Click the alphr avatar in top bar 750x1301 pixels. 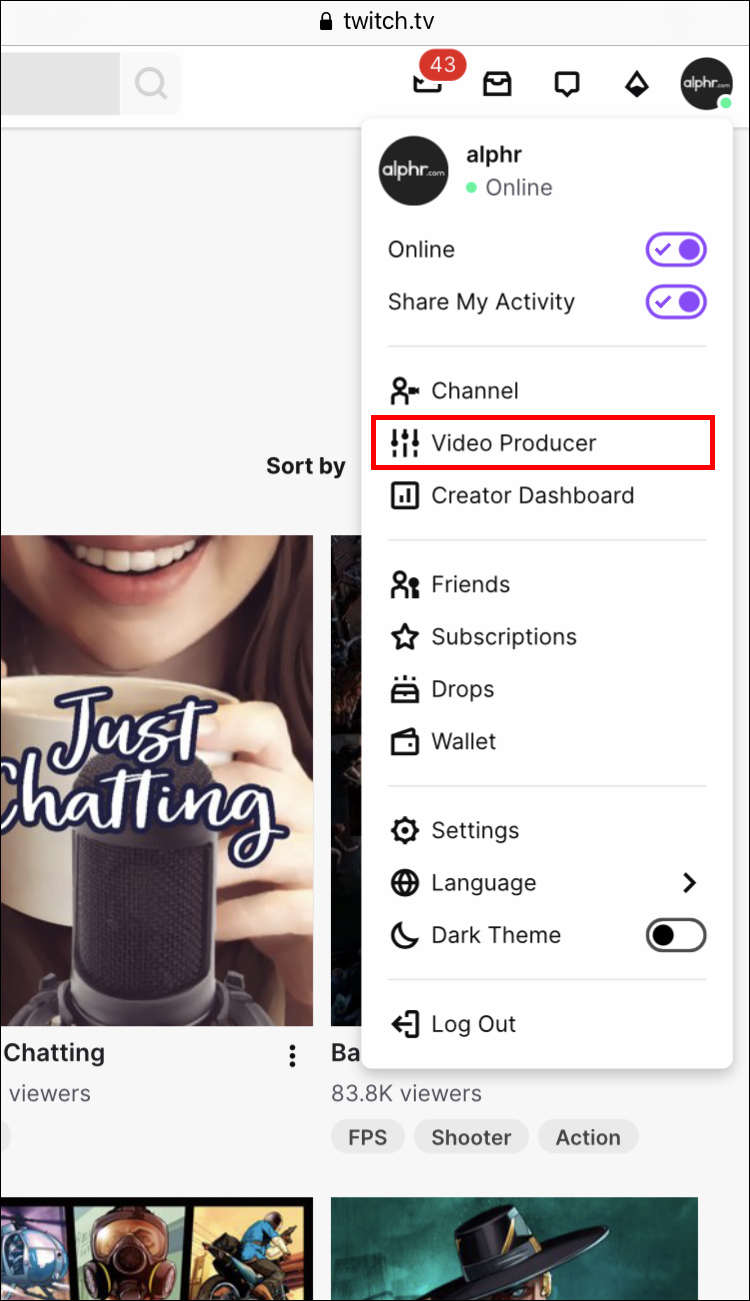[706, 84]
